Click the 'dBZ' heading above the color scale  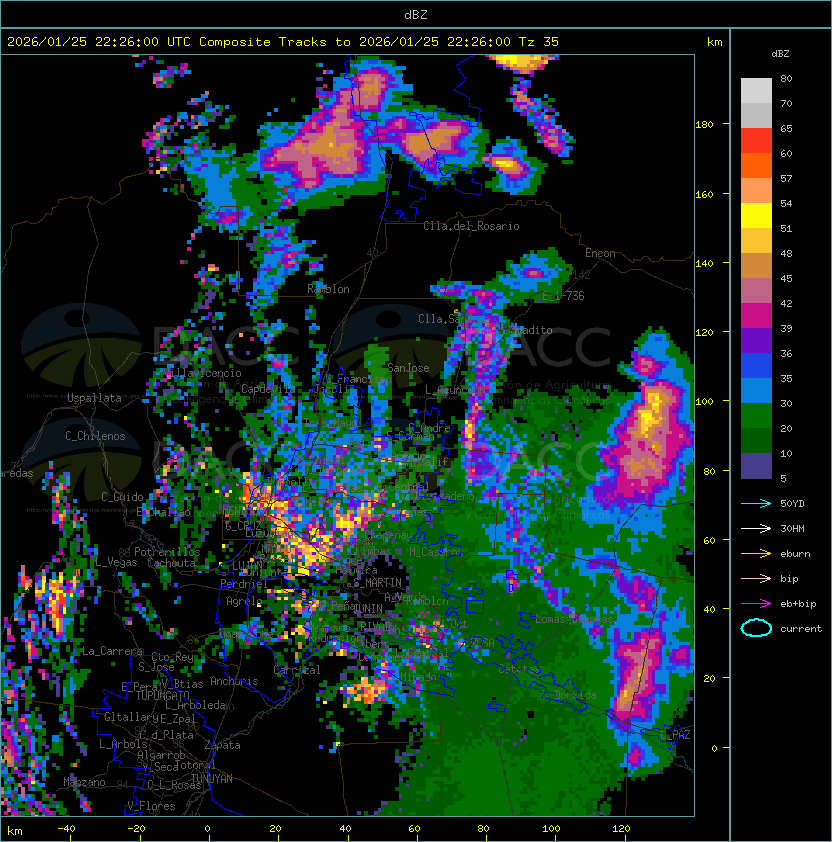tap(780, 54)
